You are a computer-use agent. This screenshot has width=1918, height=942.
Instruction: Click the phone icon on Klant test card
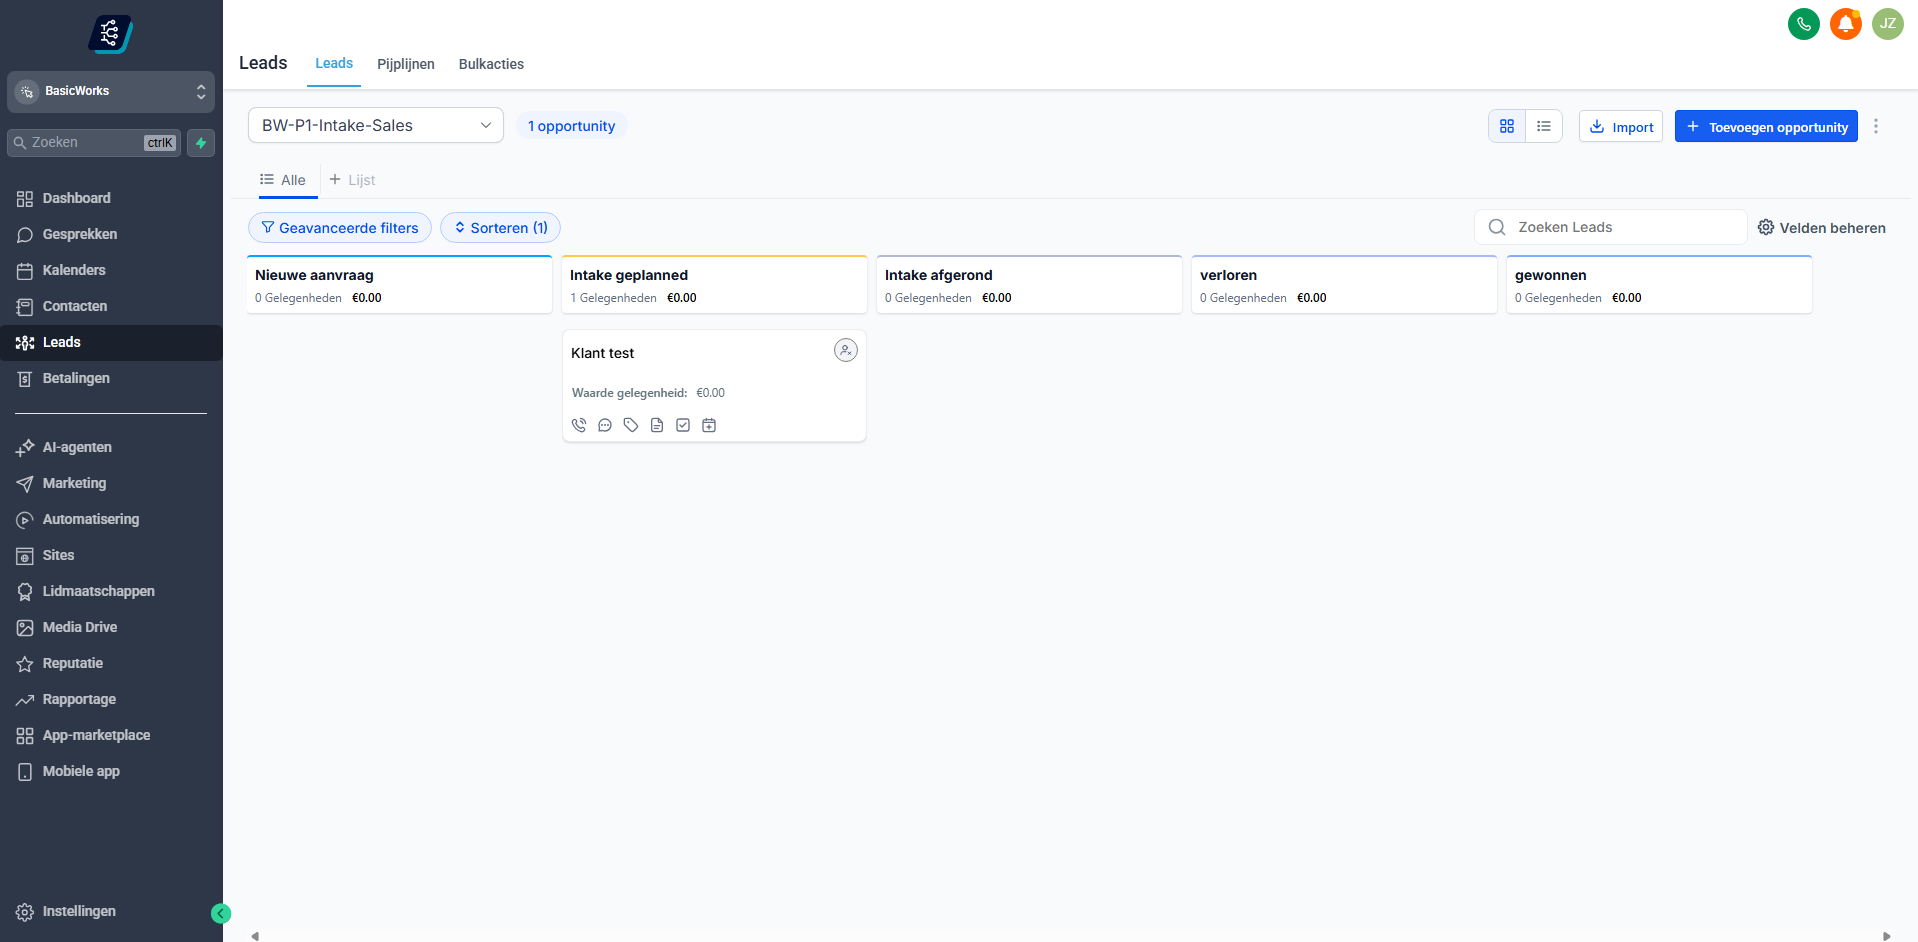click(x=579, y=425)
